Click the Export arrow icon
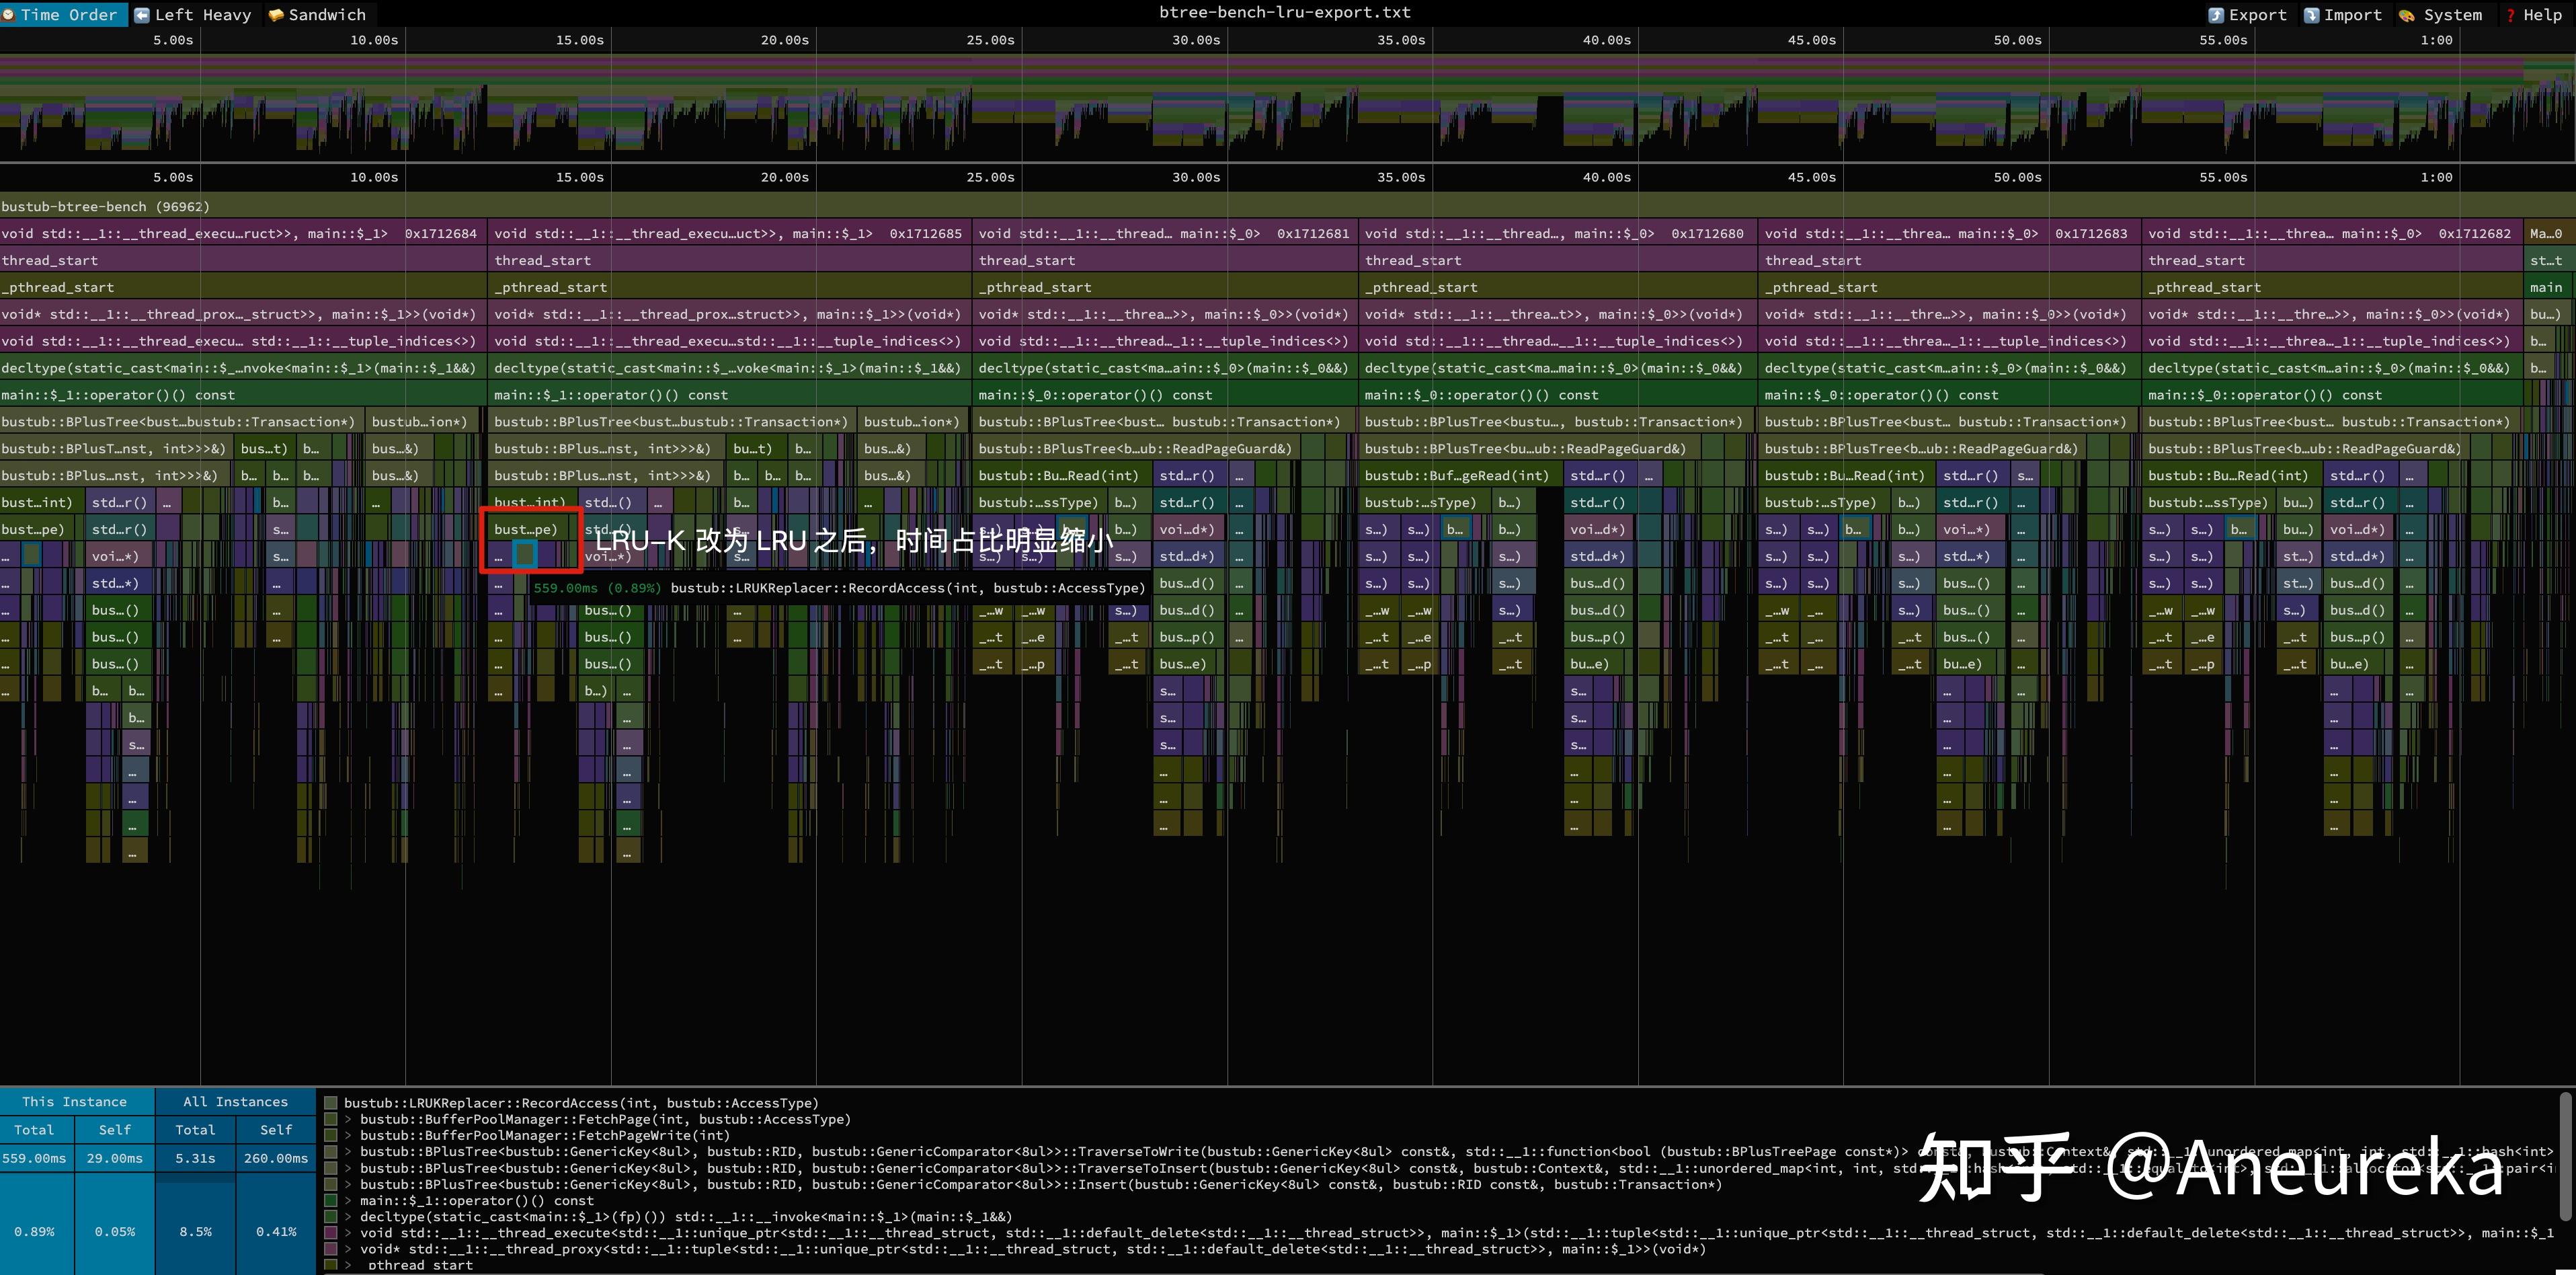The width and height of the screenshot is (2576, 1275). pyautogui.click(x=2216, y=15)
